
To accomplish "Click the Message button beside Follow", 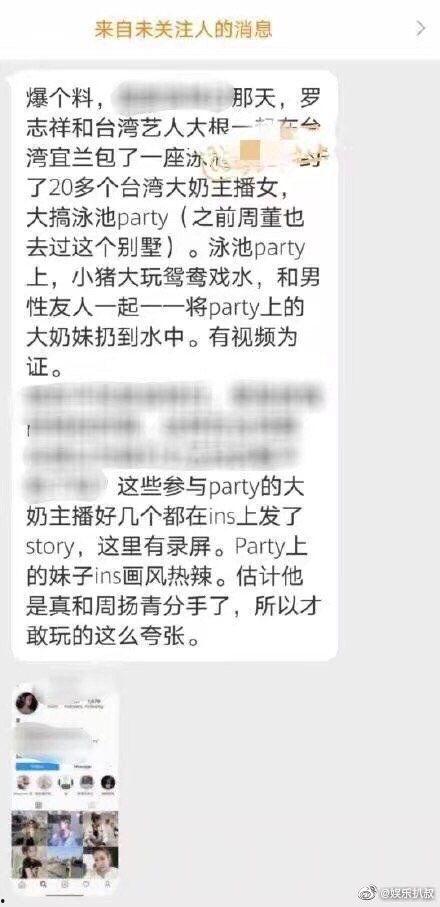I will click(x=83, y=766).
